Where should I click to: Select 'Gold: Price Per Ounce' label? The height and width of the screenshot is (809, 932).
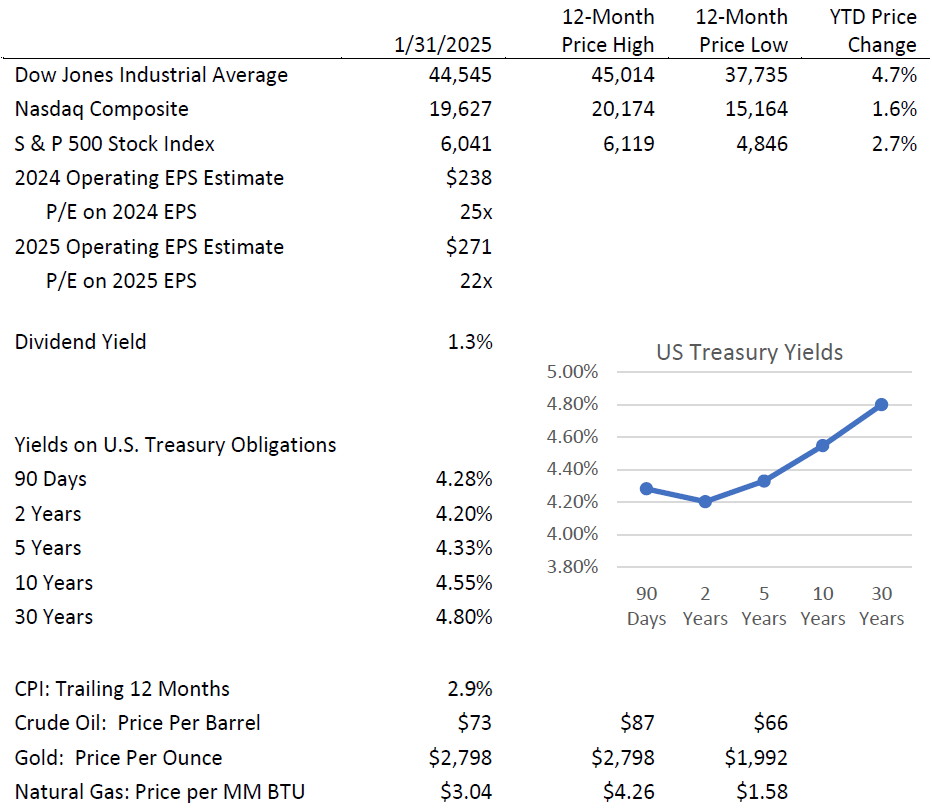[x=118, y=758]
